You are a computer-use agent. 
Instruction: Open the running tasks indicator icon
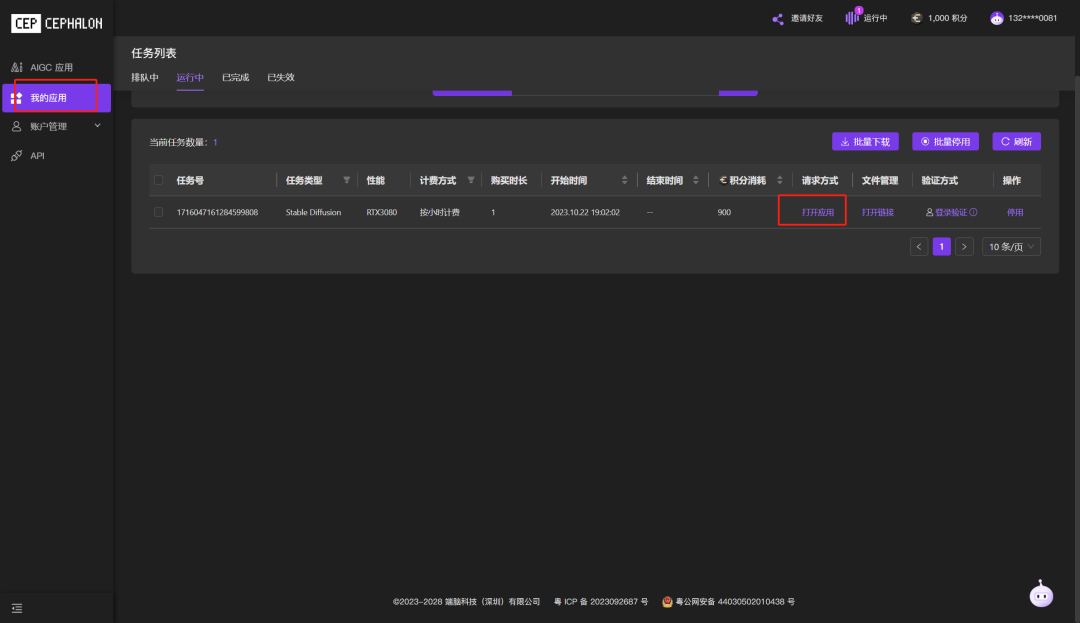(x=852, y=18)
